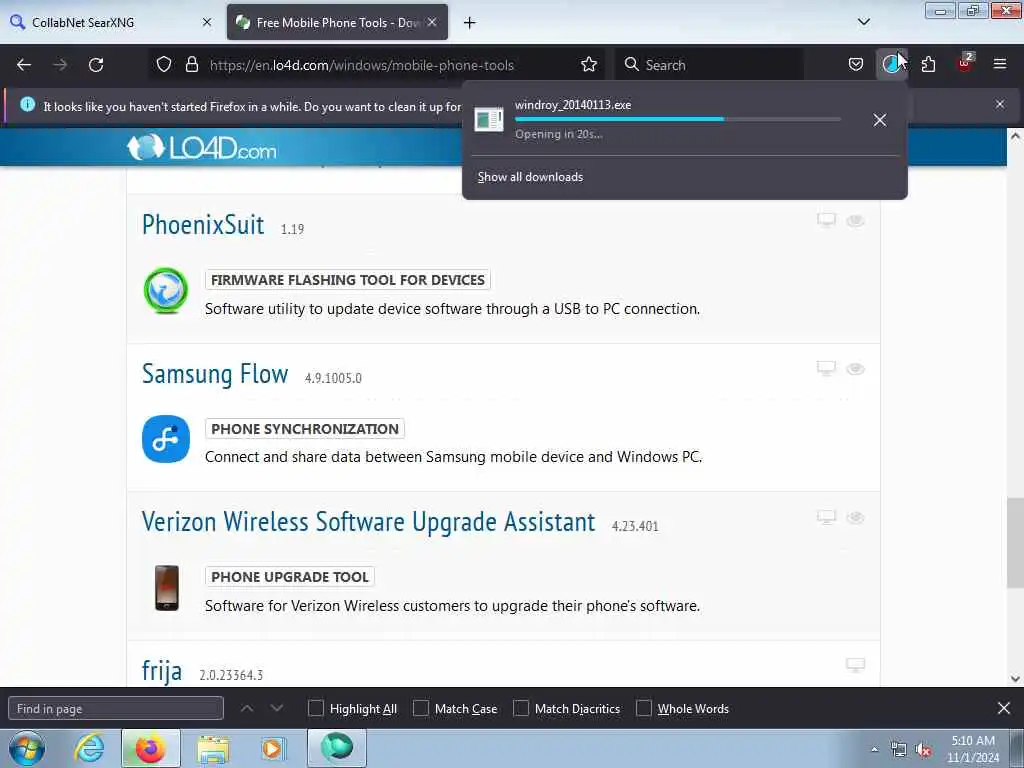The image size is (1024, 768).
Task: Find next match arrow
Action: pyautogui.click(x=277, y=708)
